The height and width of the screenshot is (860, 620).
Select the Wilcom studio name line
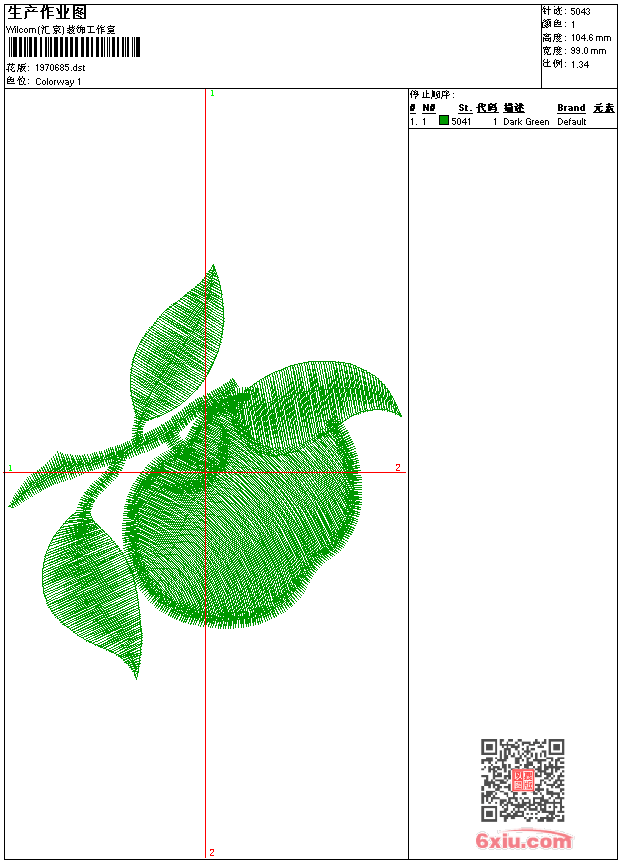(x=60, y=30)
